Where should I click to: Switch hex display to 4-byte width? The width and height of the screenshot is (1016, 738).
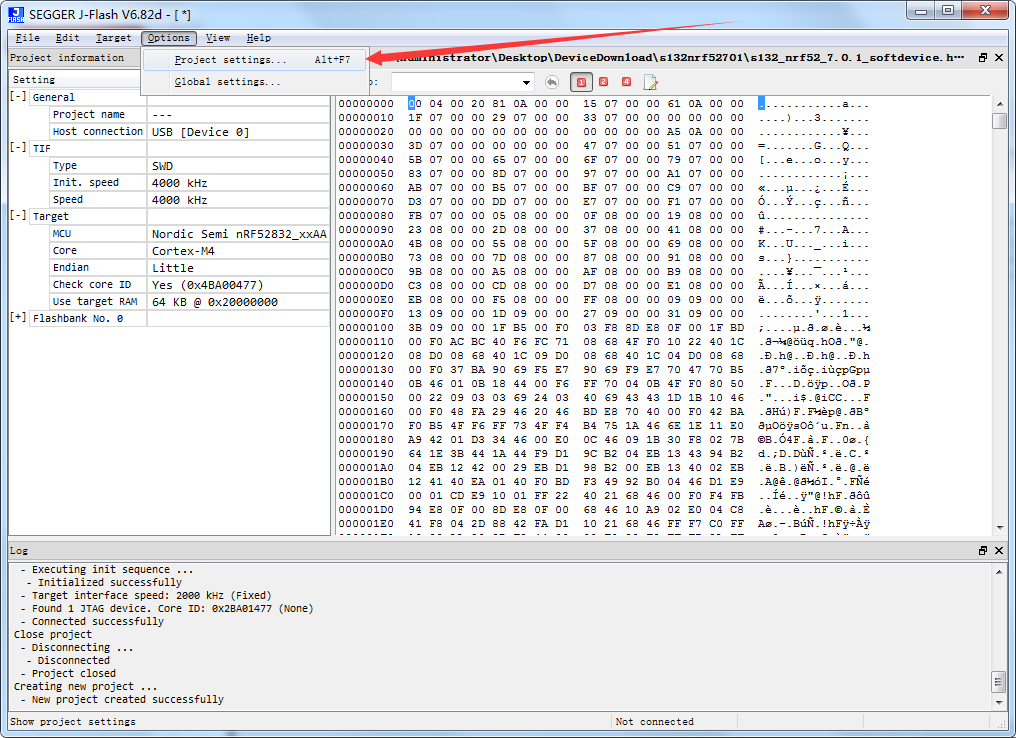626,82
